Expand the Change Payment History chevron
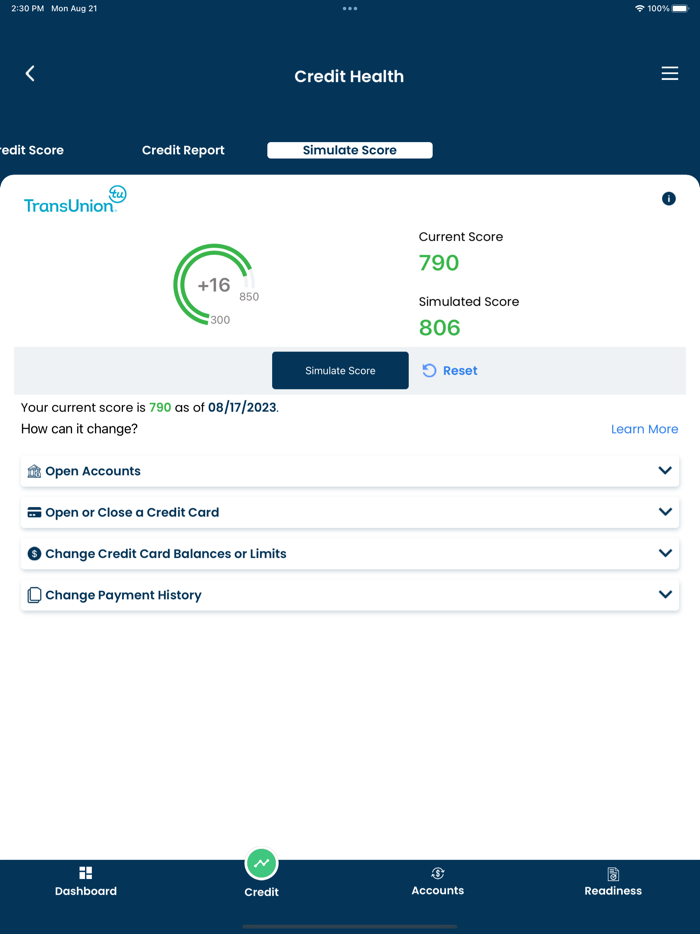Screen dimensions: 700x934 pyautogui.click(x=665, y=594)
